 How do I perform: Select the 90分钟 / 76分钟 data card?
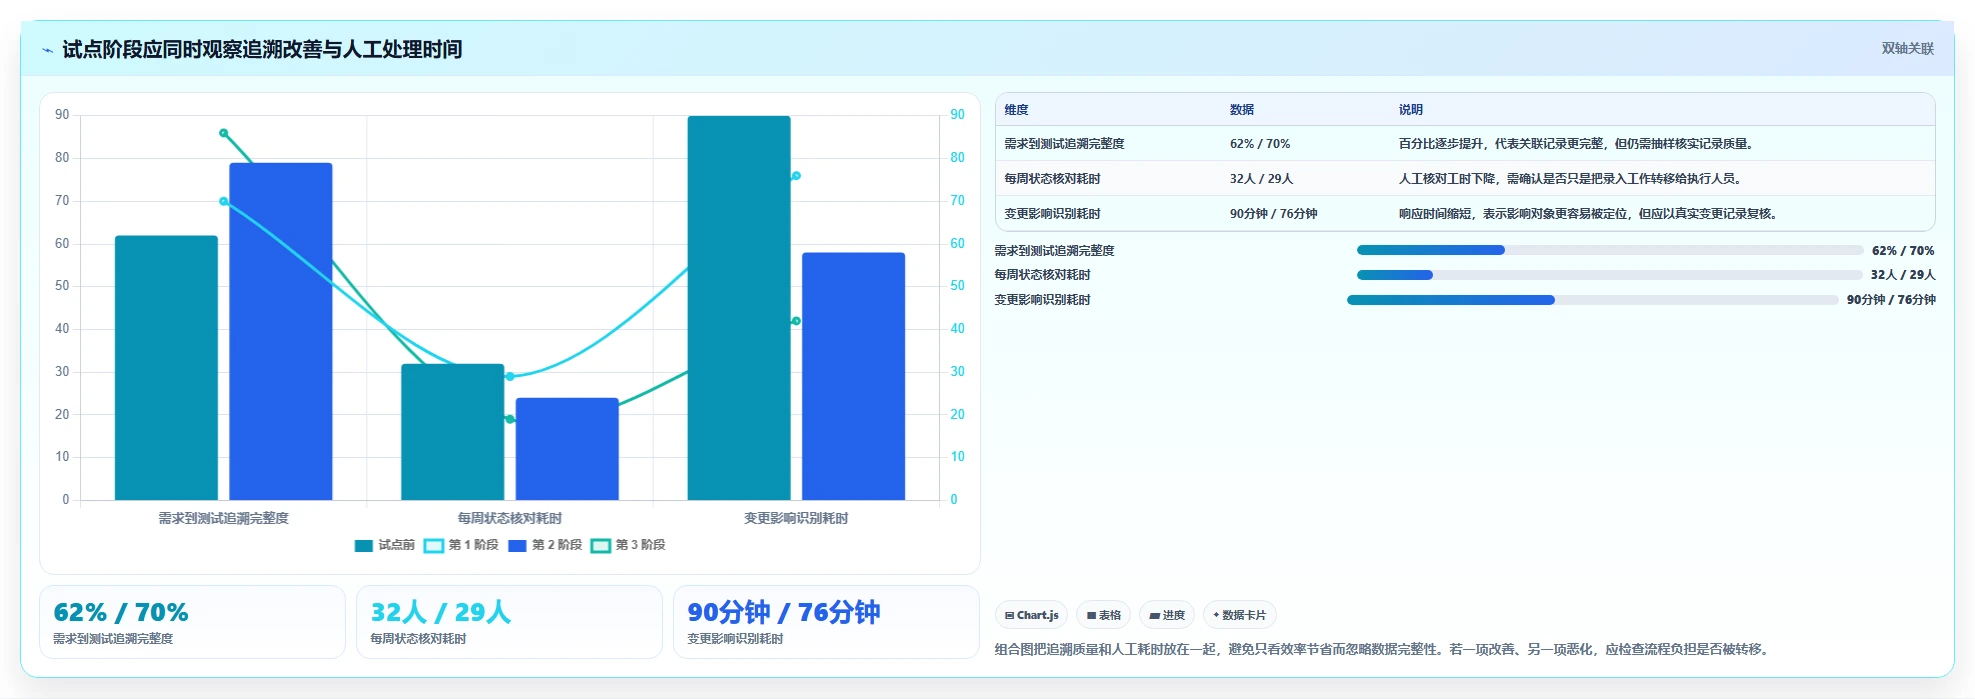click(x=826, y=622)
